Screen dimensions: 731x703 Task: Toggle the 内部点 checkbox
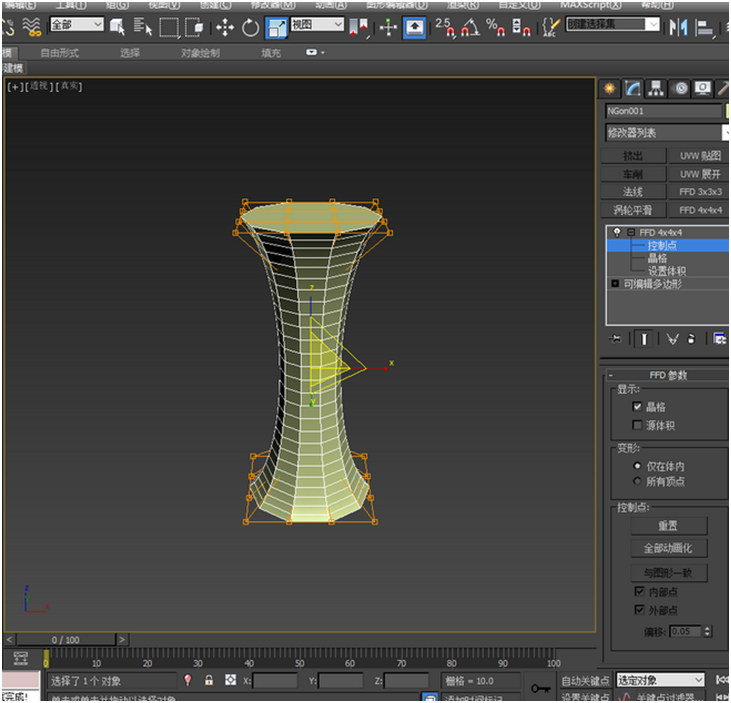click(640, 592)
